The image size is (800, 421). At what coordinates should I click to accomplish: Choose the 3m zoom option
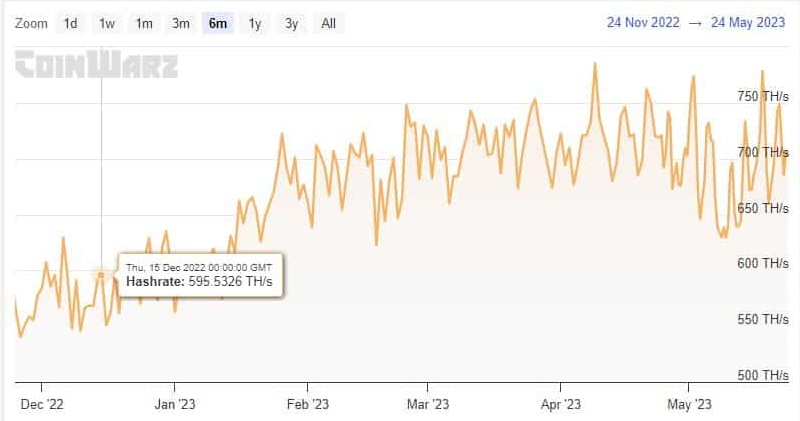click(181, 23)
